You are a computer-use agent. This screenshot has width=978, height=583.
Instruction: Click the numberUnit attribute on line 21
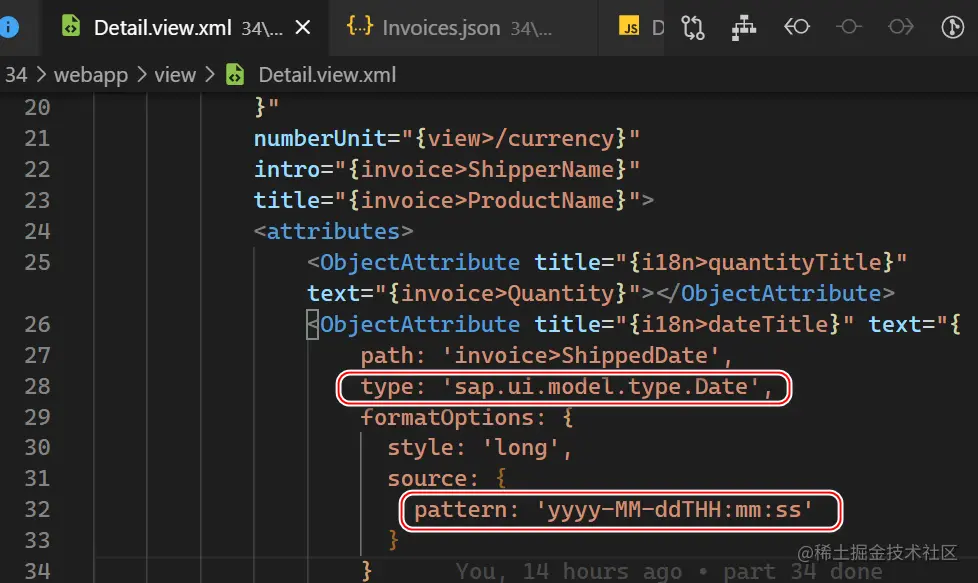320,138
